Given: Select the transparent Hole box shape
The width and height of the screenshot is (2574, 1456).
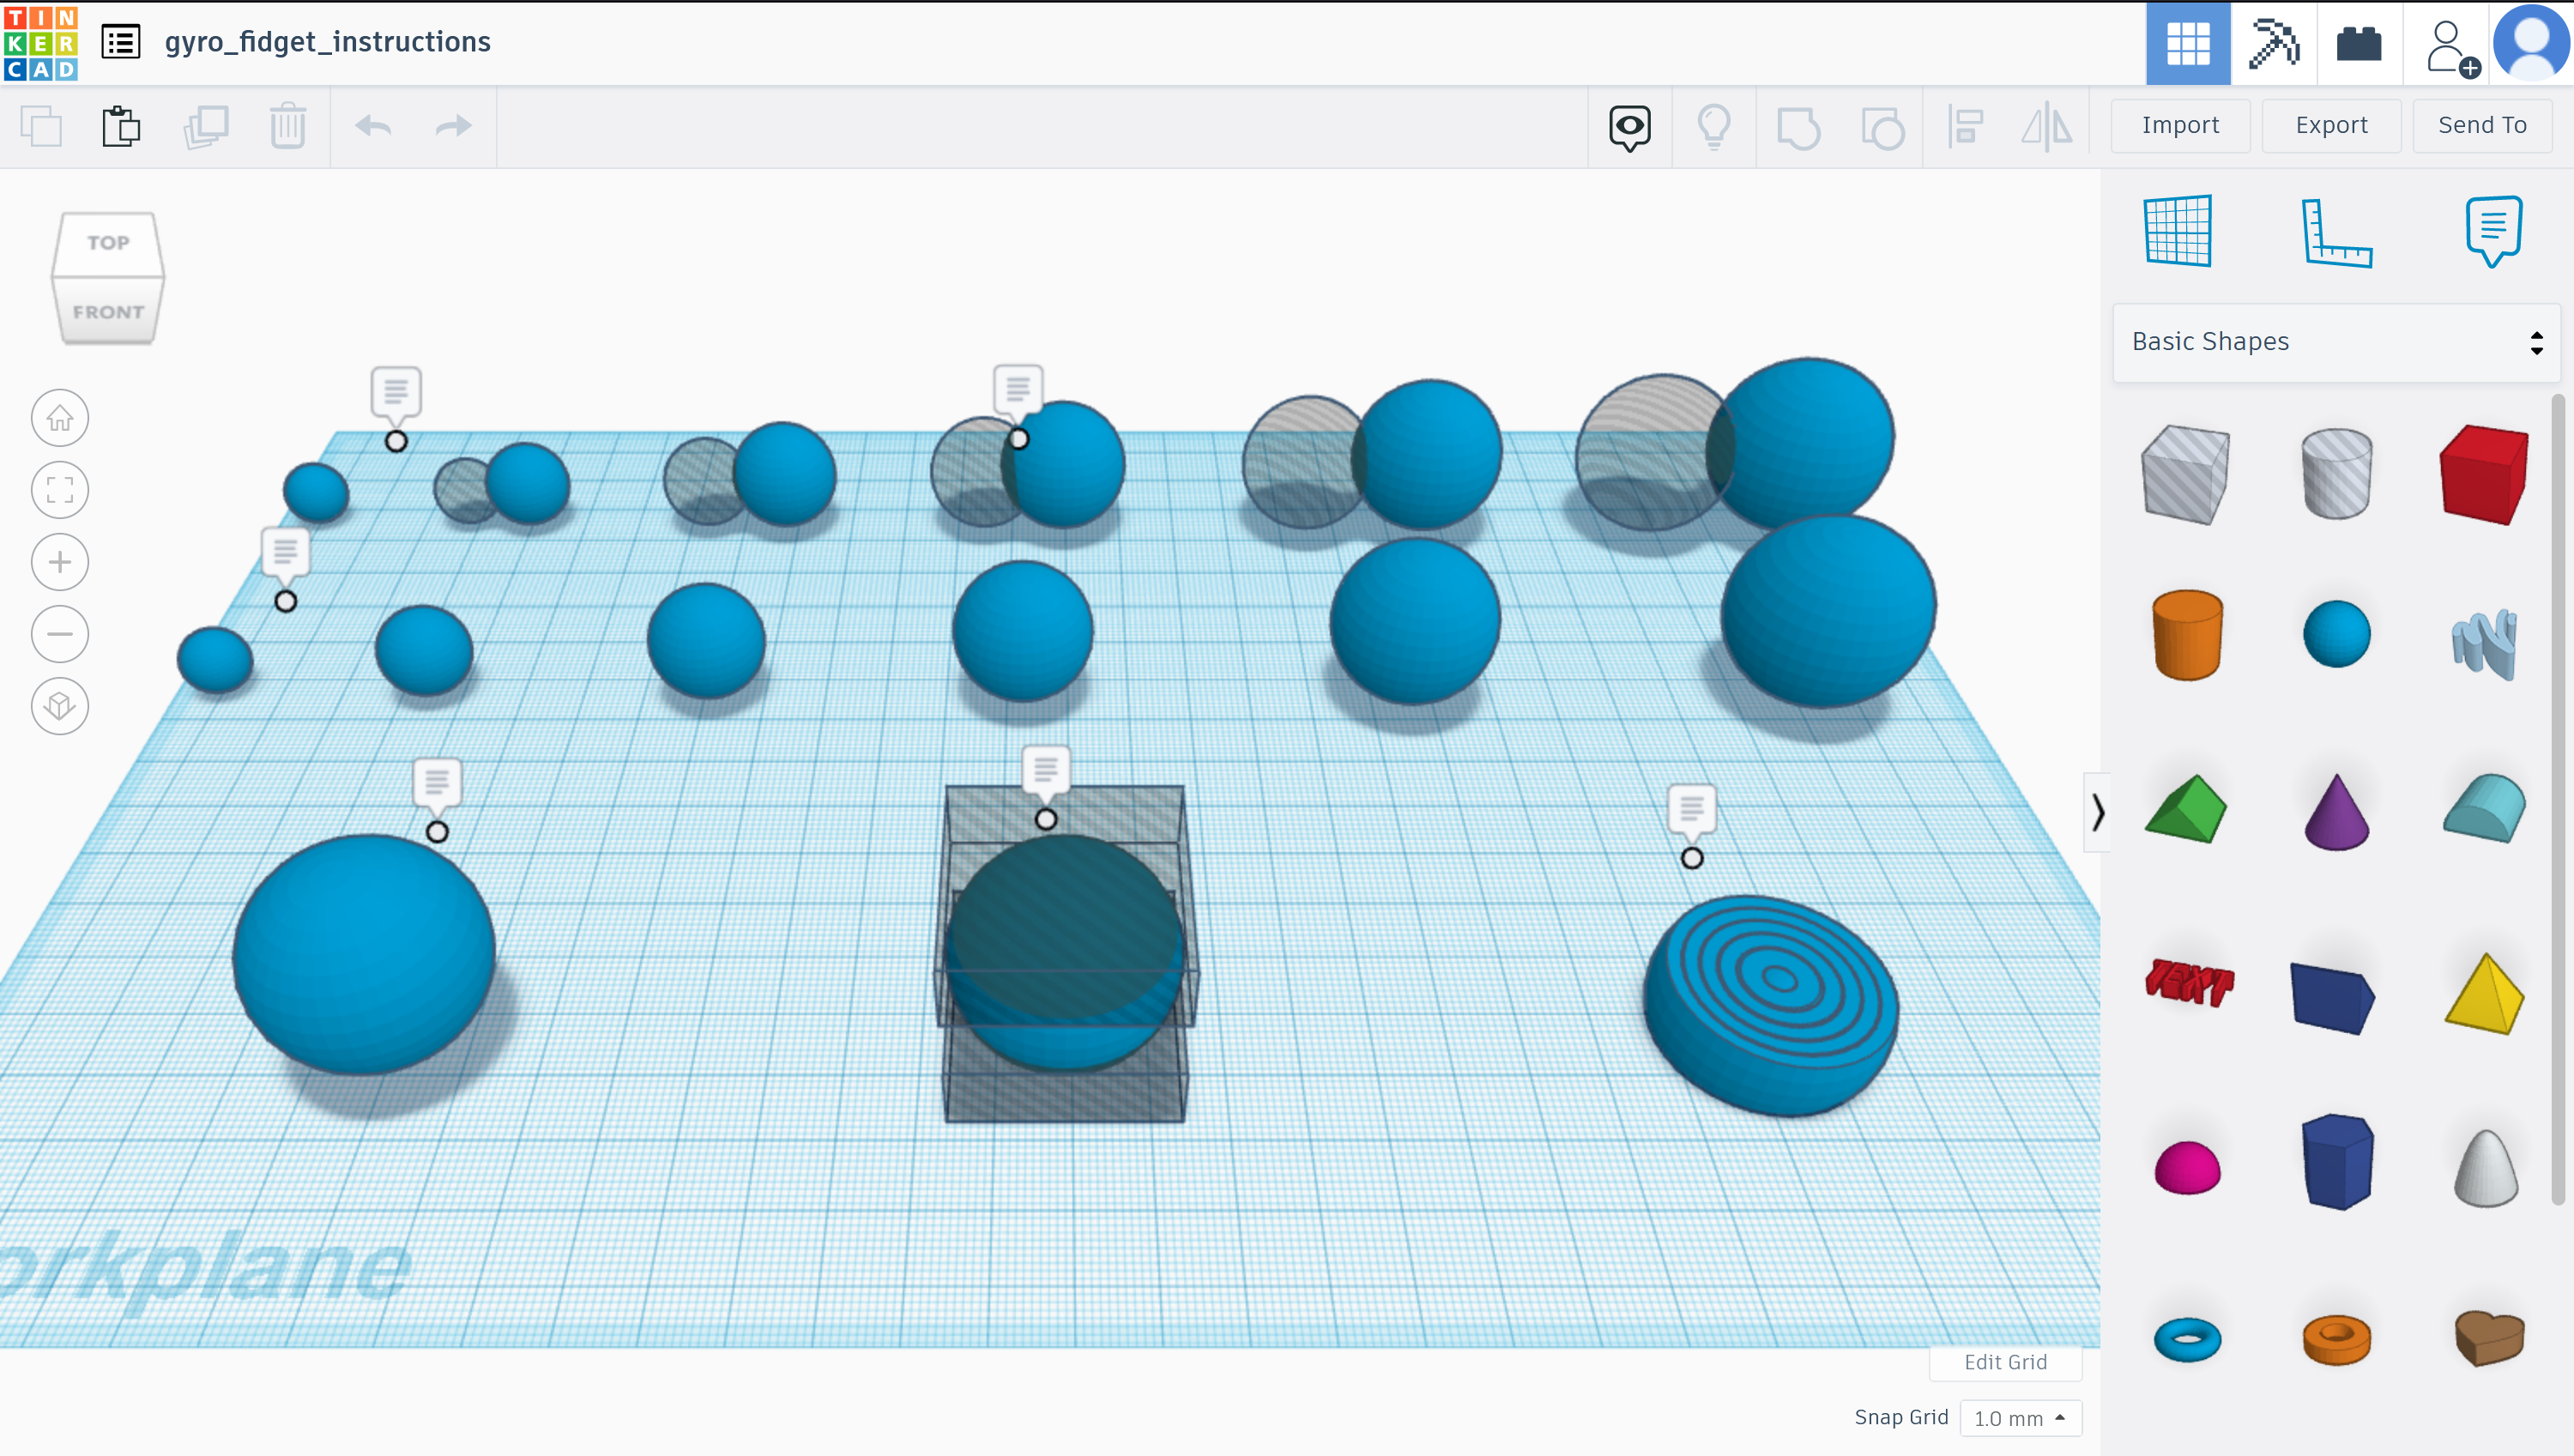Looking at the screenshot, I should point(2187,472).
